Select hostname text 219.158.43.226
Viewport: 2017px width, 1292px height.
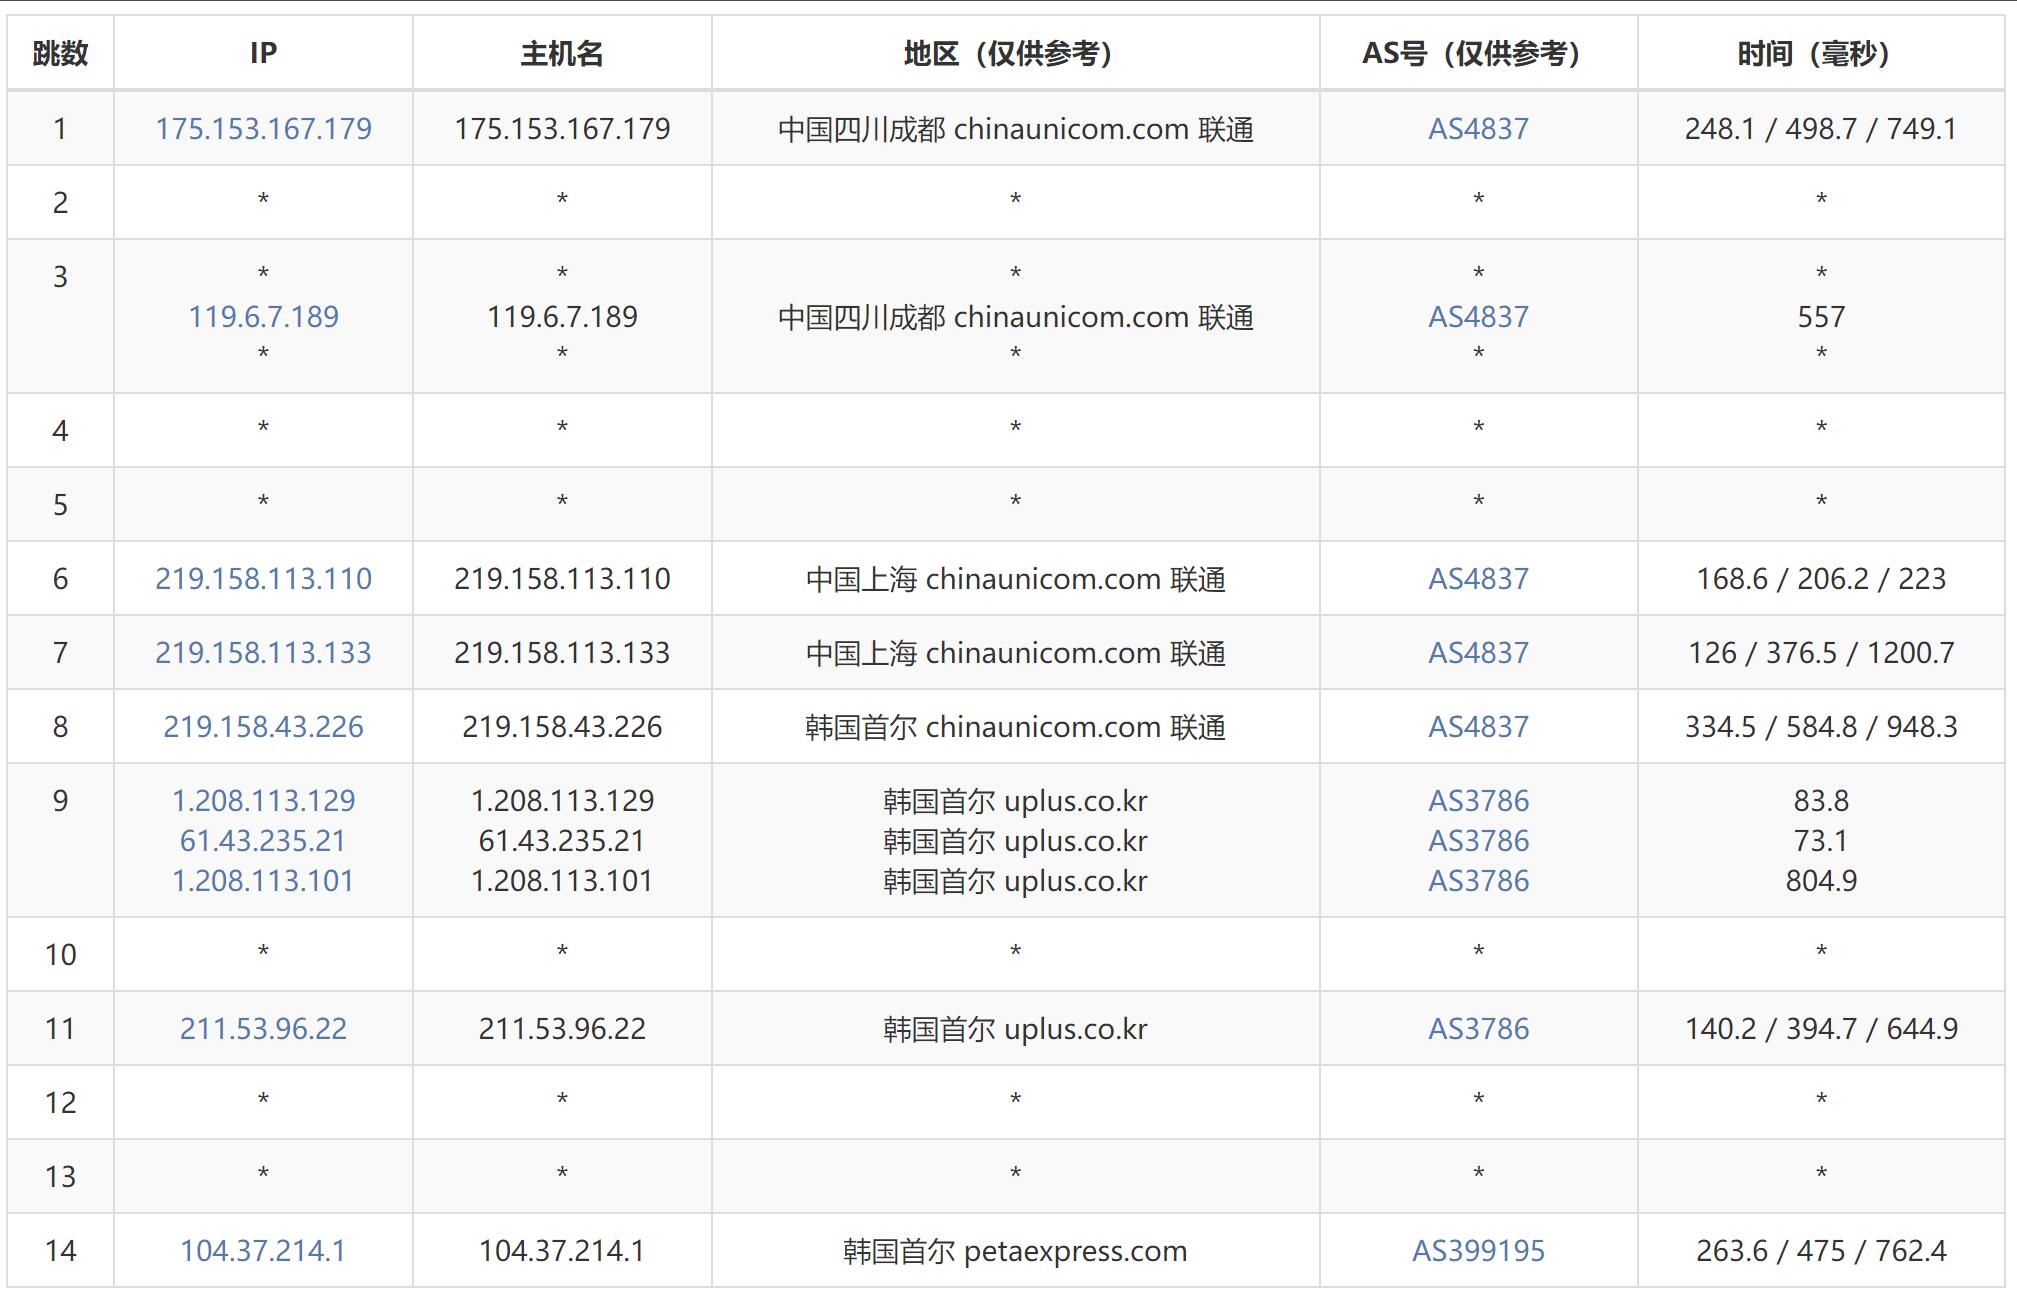point(562,727)
